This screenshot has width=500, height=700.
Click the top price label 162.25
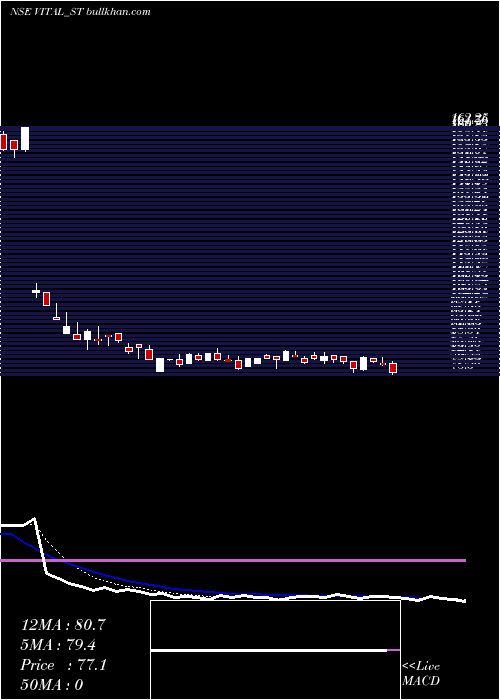click(x=469, y=118)
